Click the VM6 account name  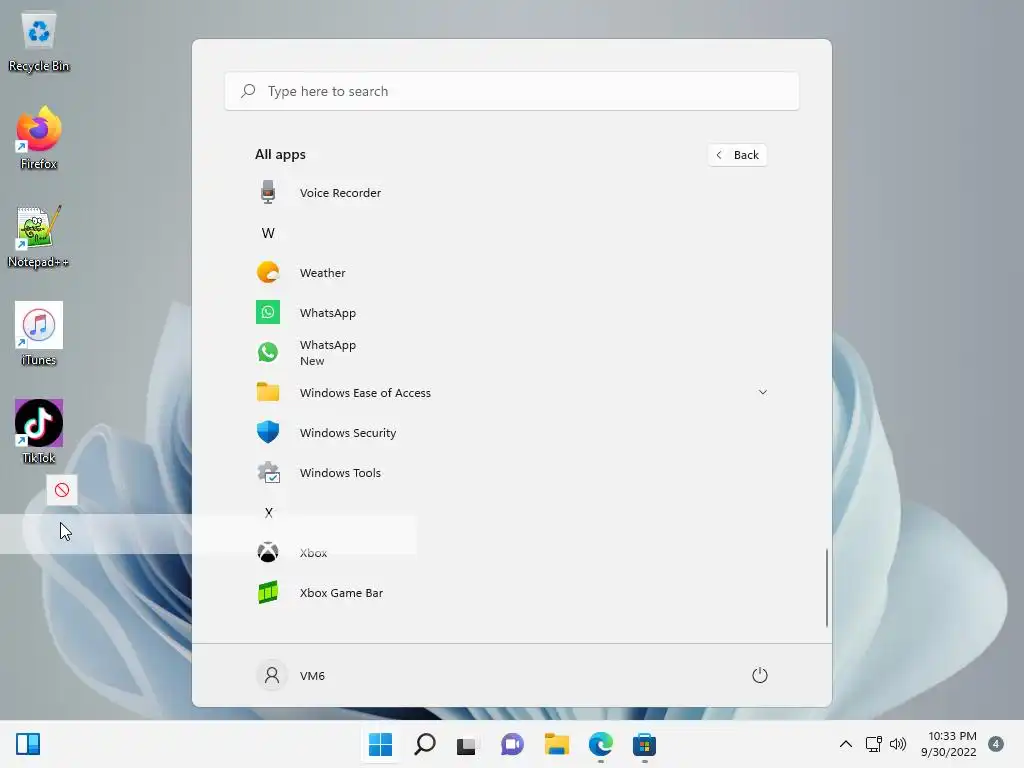[x=312, y=675]
